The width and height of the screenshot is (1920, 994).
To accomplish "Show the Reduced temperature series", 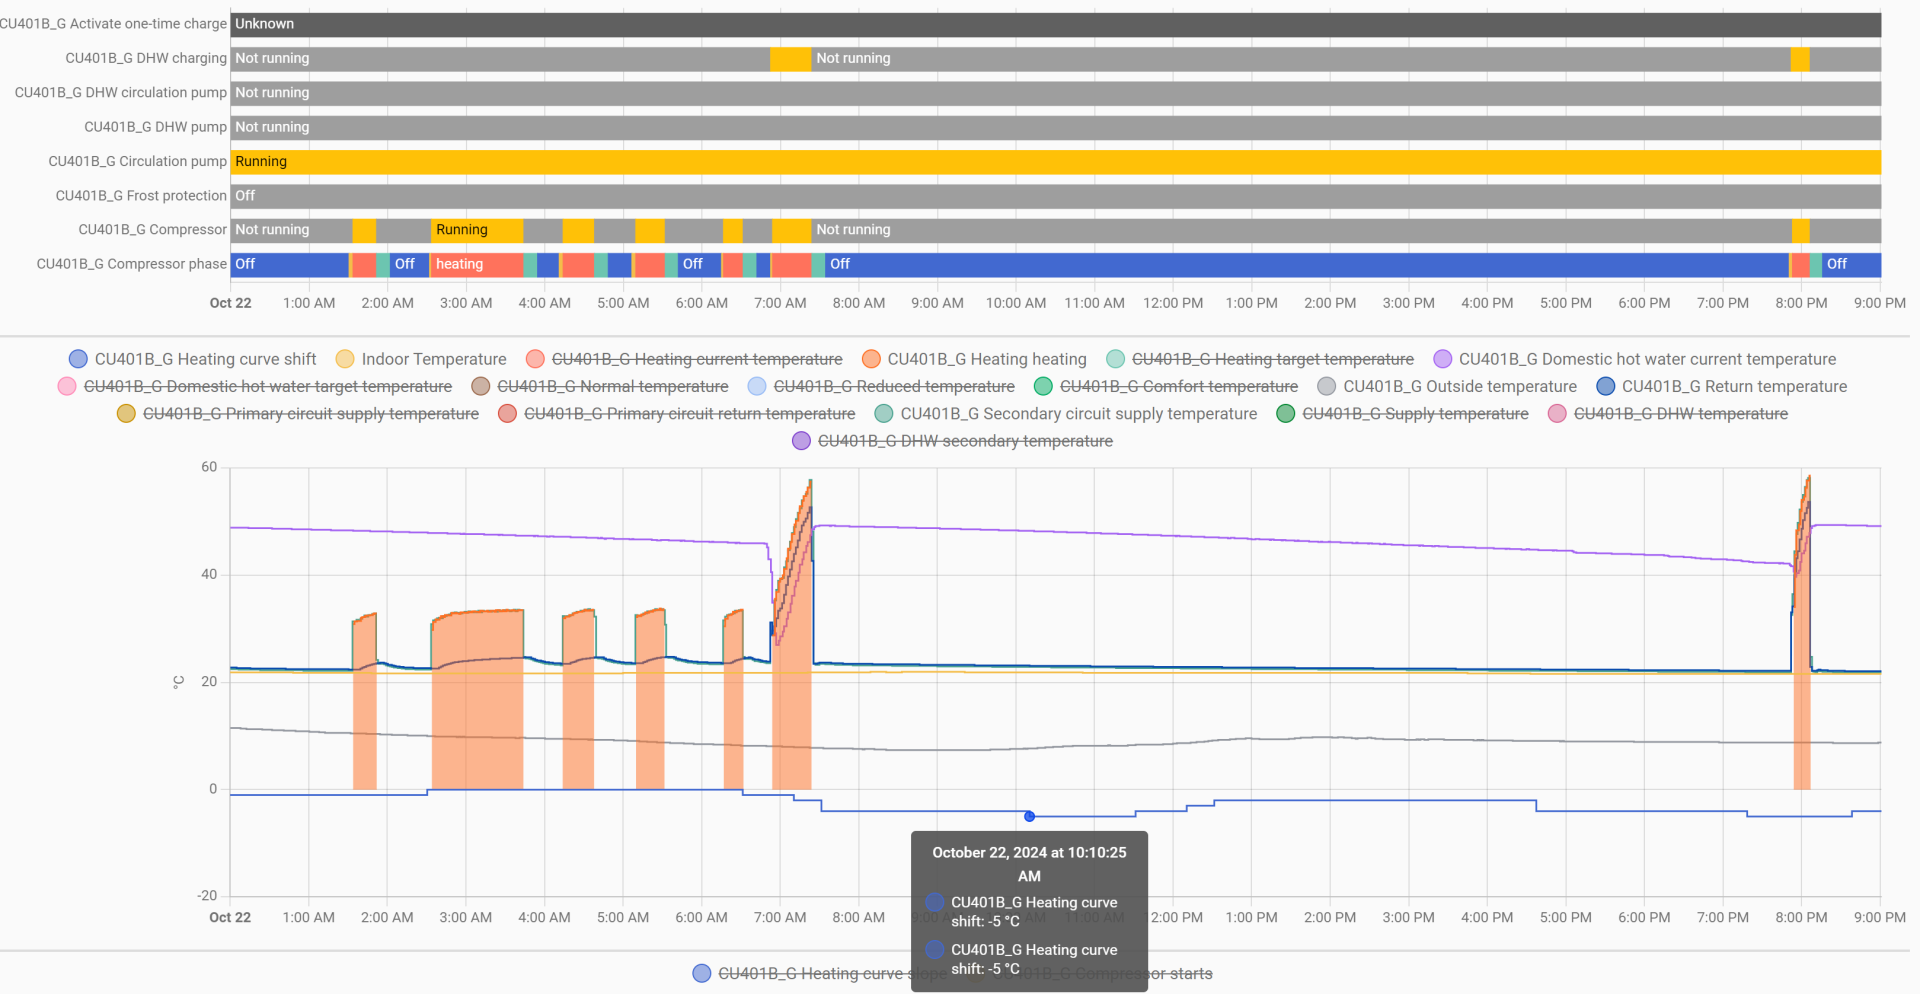I will click(893, 386).
